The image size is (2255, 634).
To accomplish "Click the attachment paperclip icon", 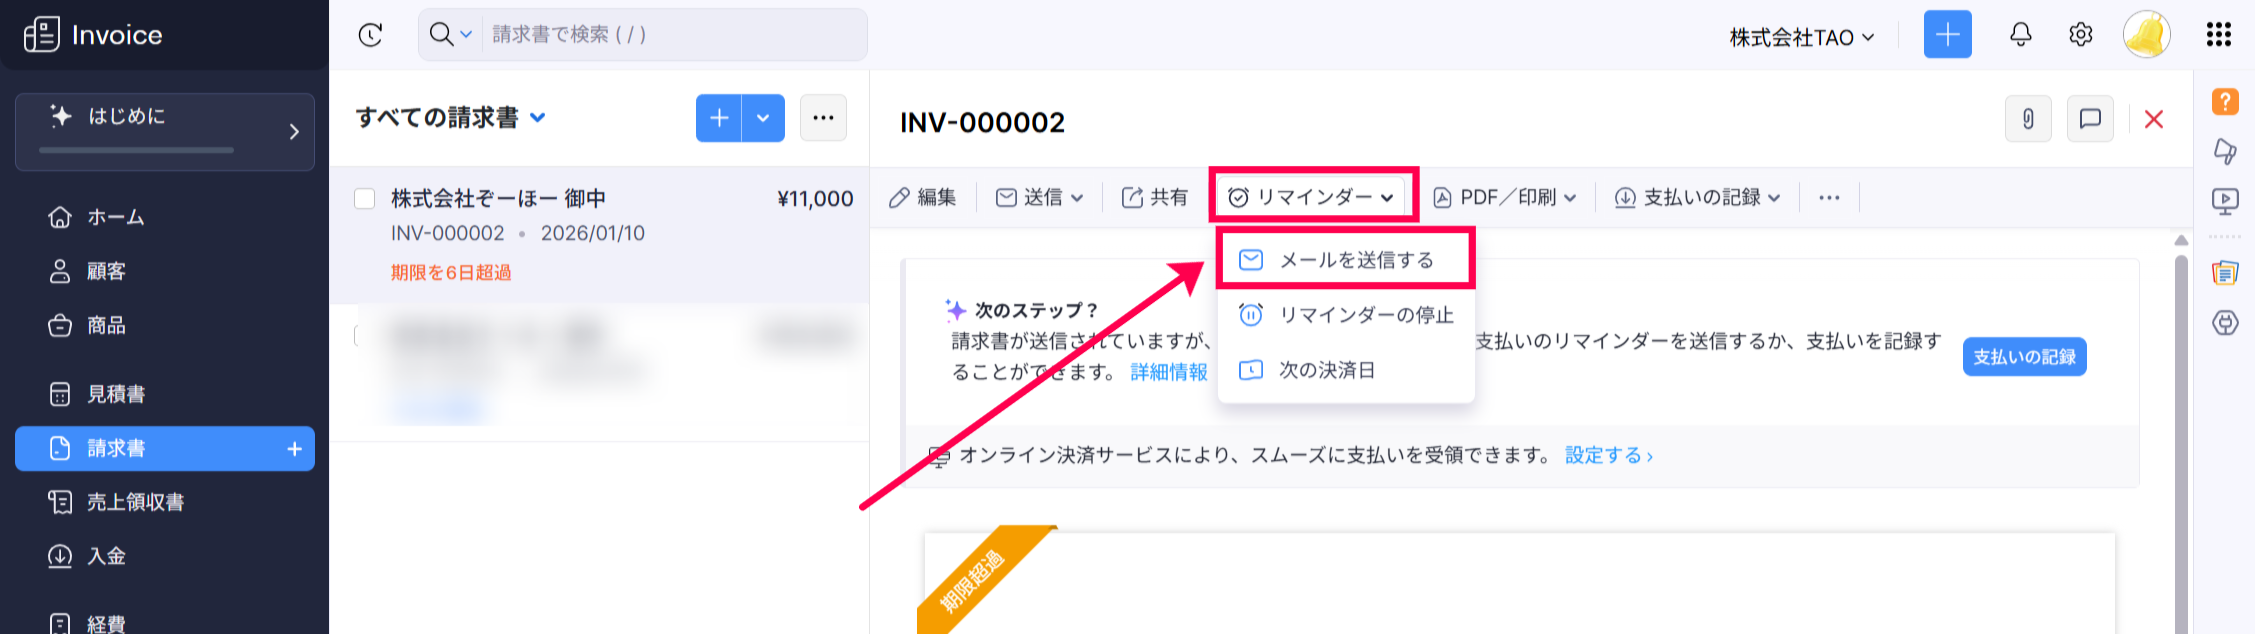I will tap(2028, 120).
